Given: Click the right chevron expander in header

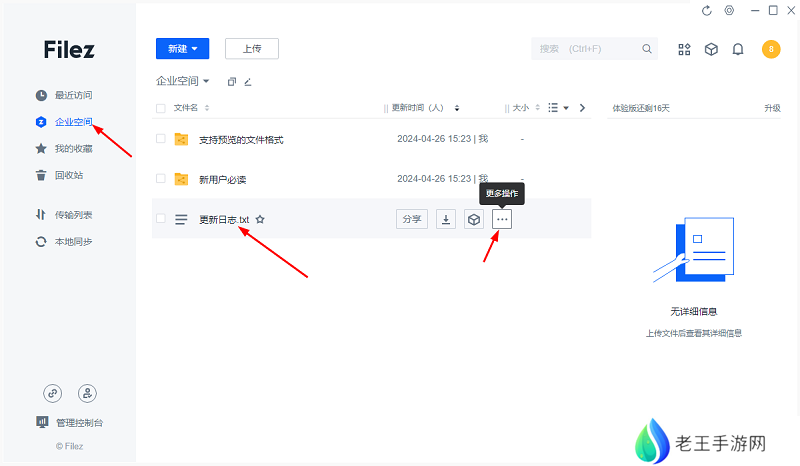Looking at the screenshot, I should [x=582, y=108].
